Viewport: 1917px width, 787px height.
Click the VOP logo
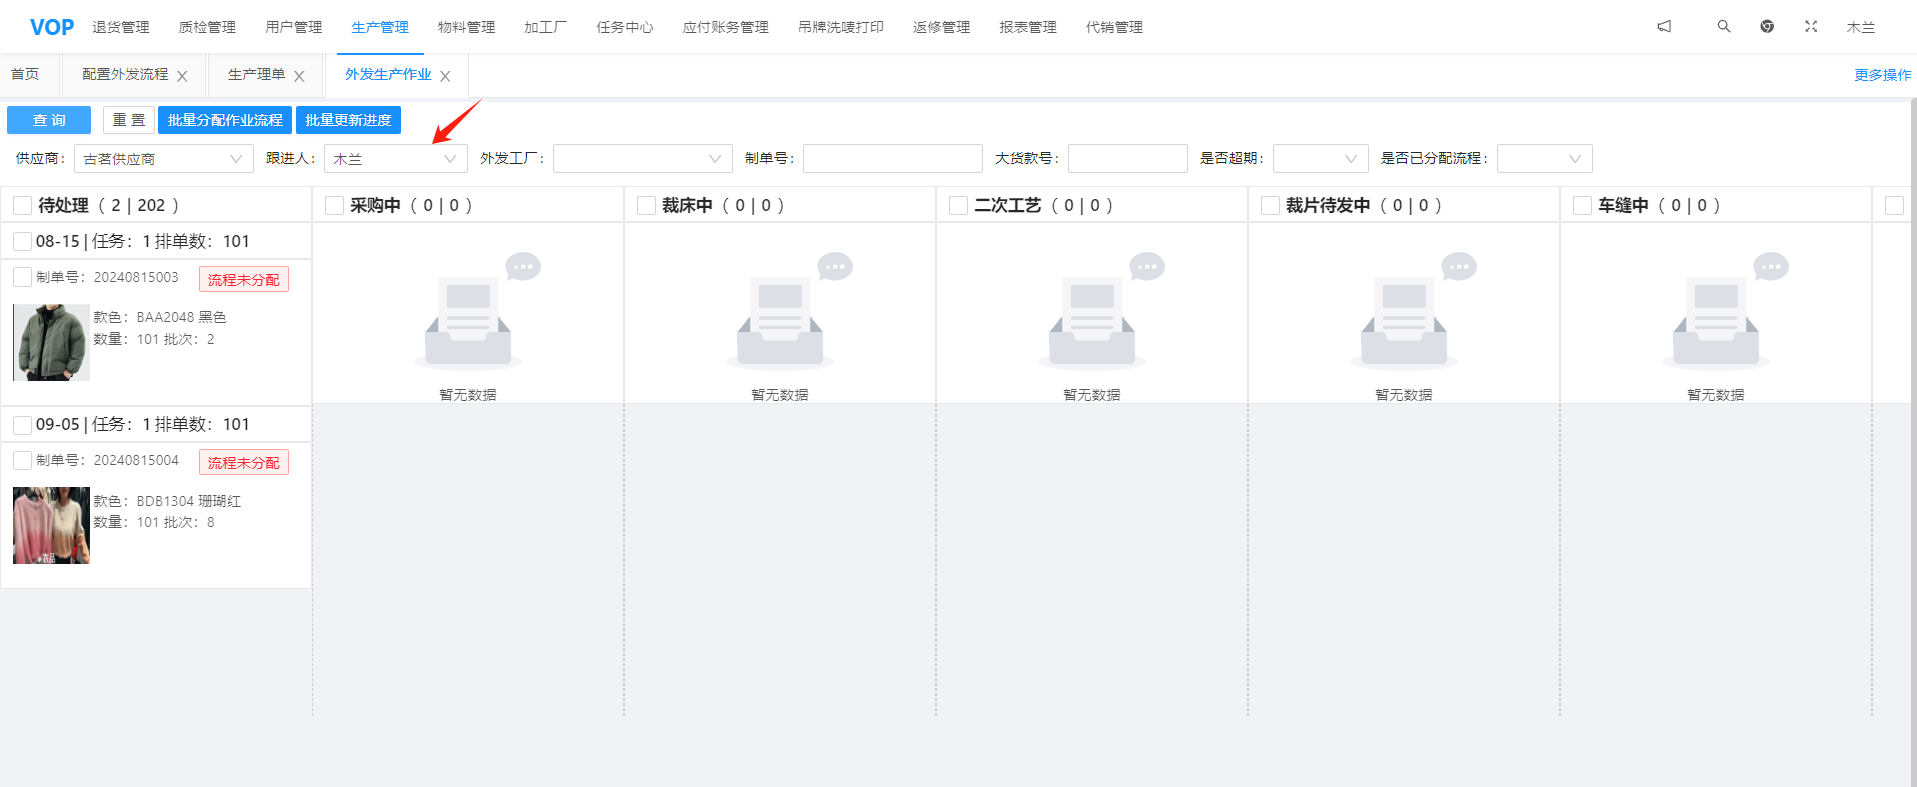pyautogui.click(x=52, y=27)
